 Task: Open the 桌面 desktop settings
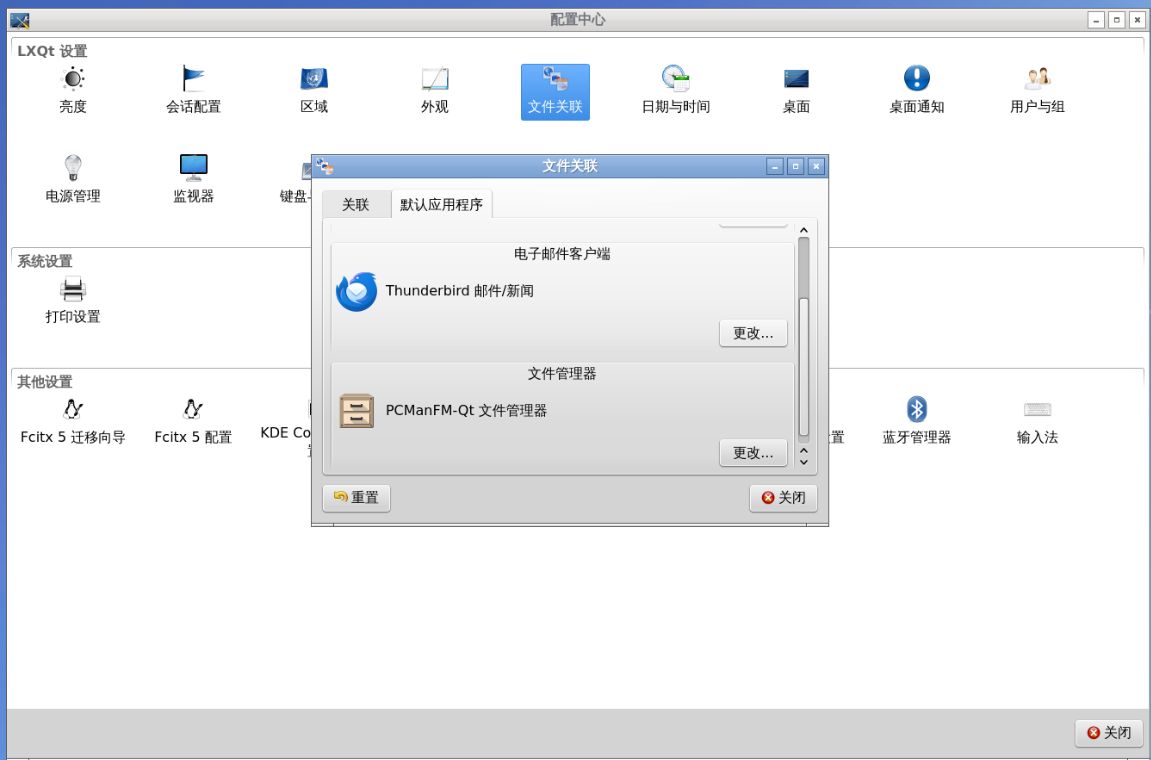[796, 91]
